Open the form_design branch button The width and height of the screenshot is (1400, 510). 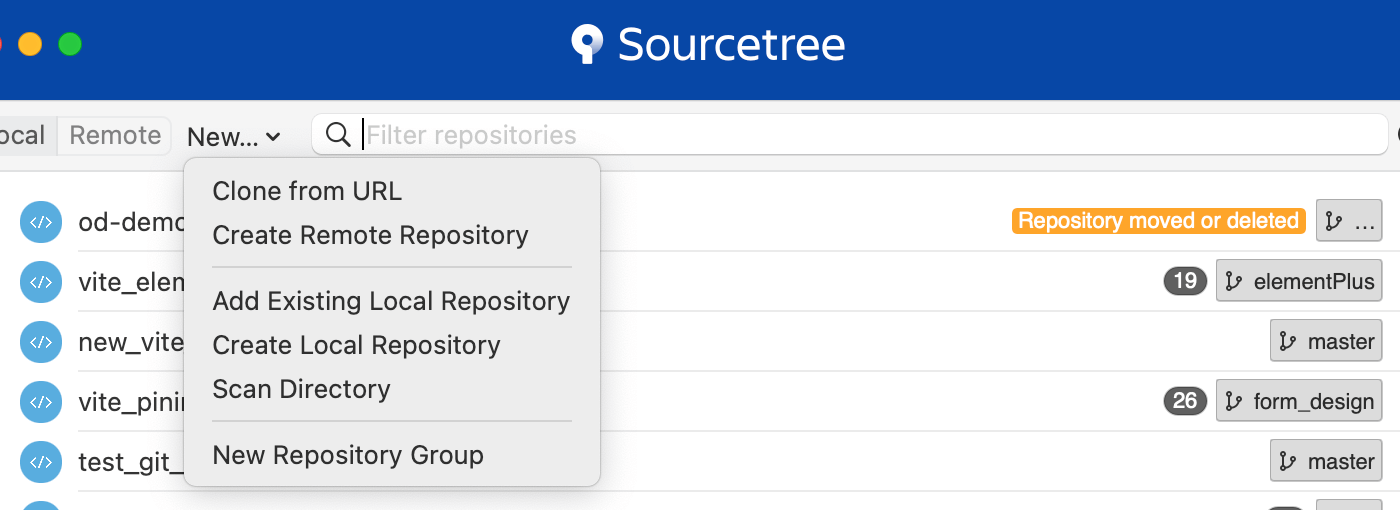coord(1299,401)
